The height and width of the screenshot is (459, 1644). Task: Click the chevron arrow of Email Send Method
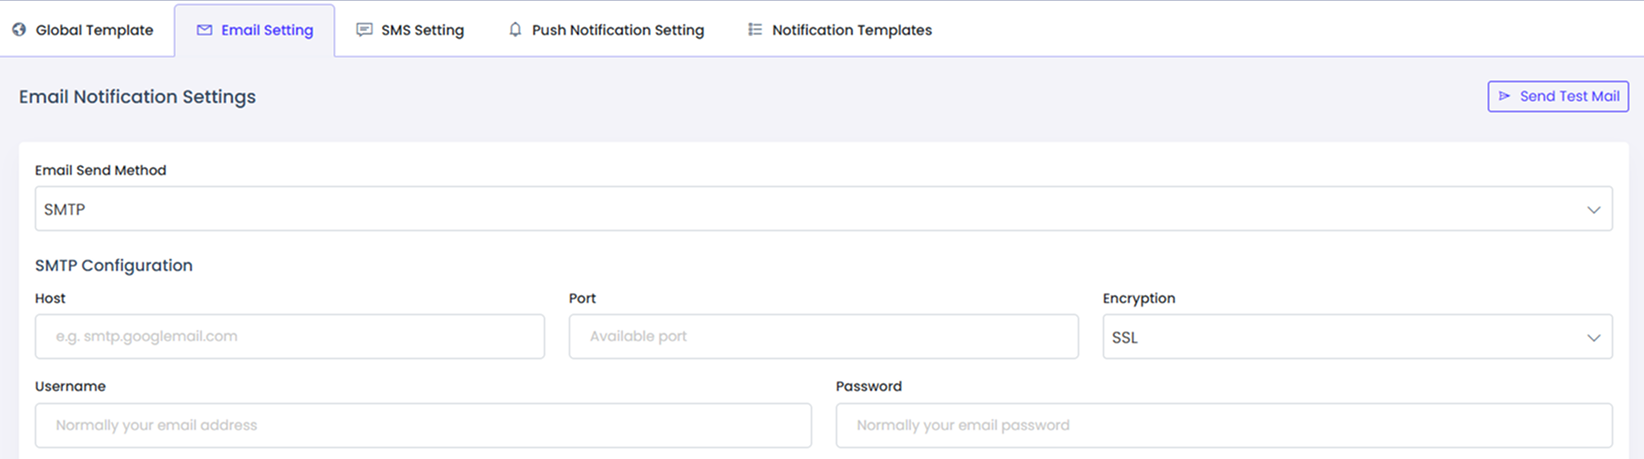point(1593,210)
